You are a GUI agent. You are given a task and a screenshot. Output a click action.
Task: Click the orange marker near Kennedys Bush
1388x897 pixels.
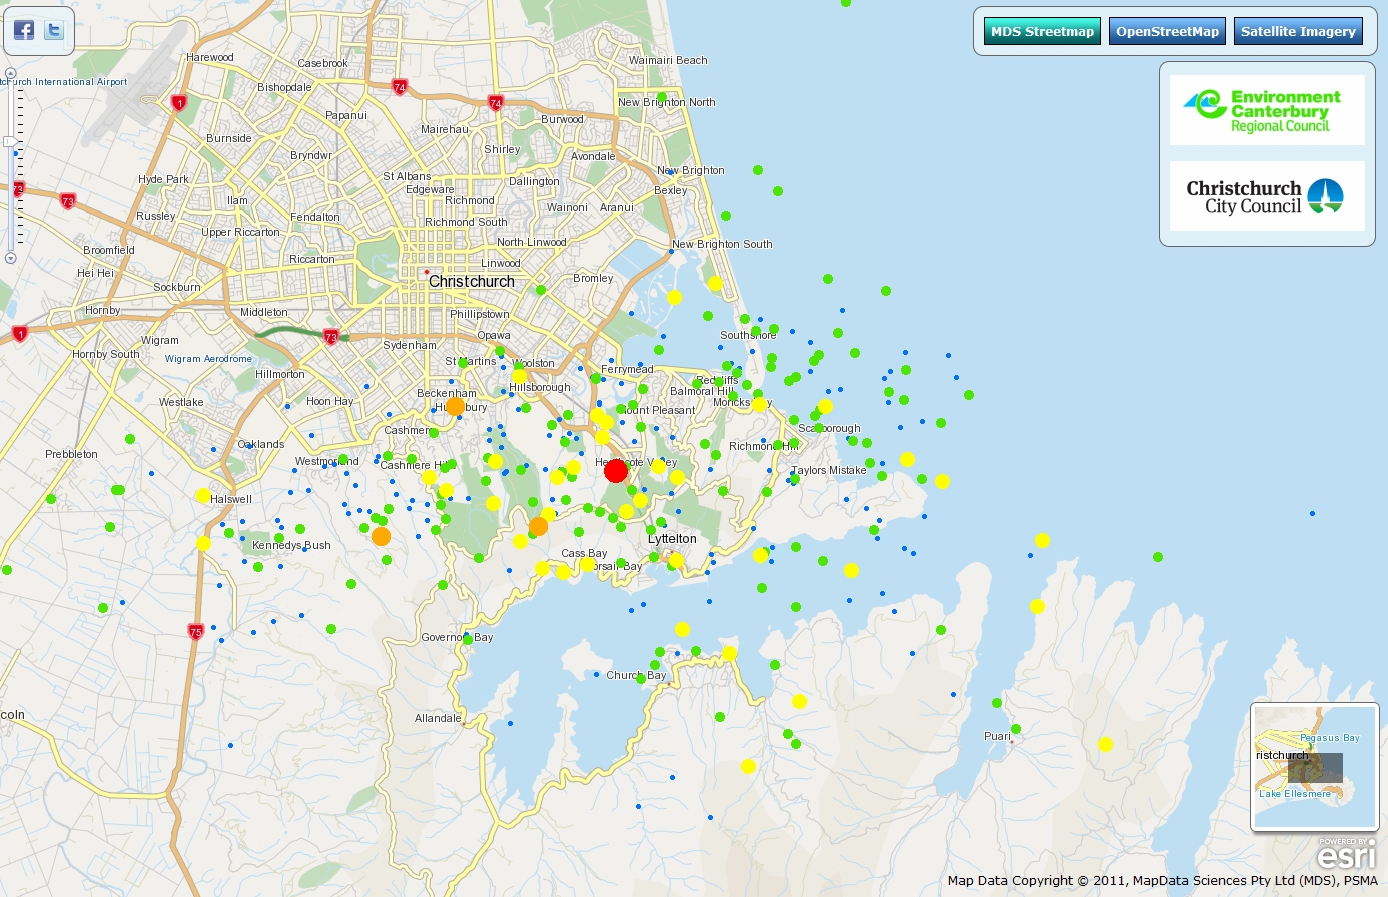click(381, 537)
